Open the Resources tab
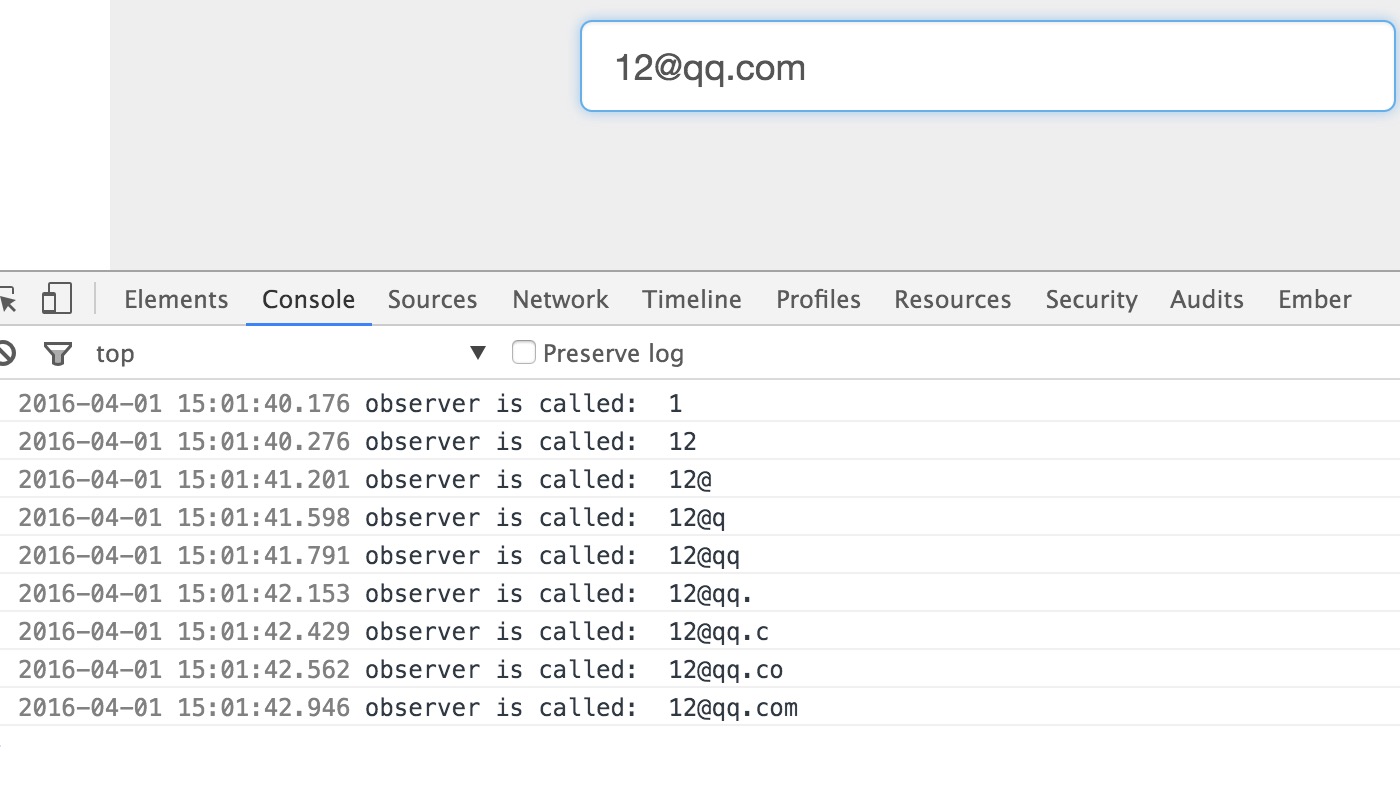The image size is (1400, 796). pos(952,299)
